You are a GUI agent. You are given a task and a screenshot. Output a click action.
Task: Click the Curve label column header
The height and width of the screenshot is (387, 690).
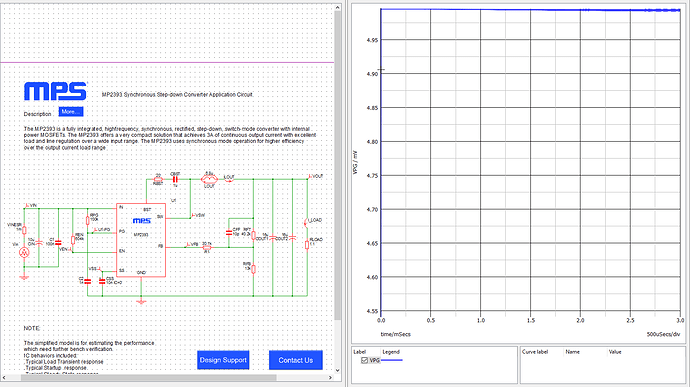point(535,352)
